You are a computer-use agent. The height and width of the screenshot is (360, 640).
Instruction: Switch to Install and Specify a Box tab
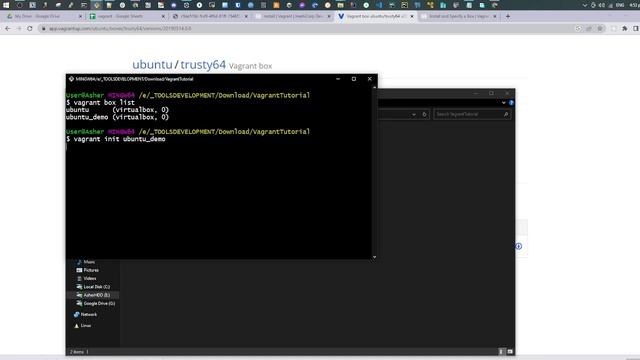(458, 16)
